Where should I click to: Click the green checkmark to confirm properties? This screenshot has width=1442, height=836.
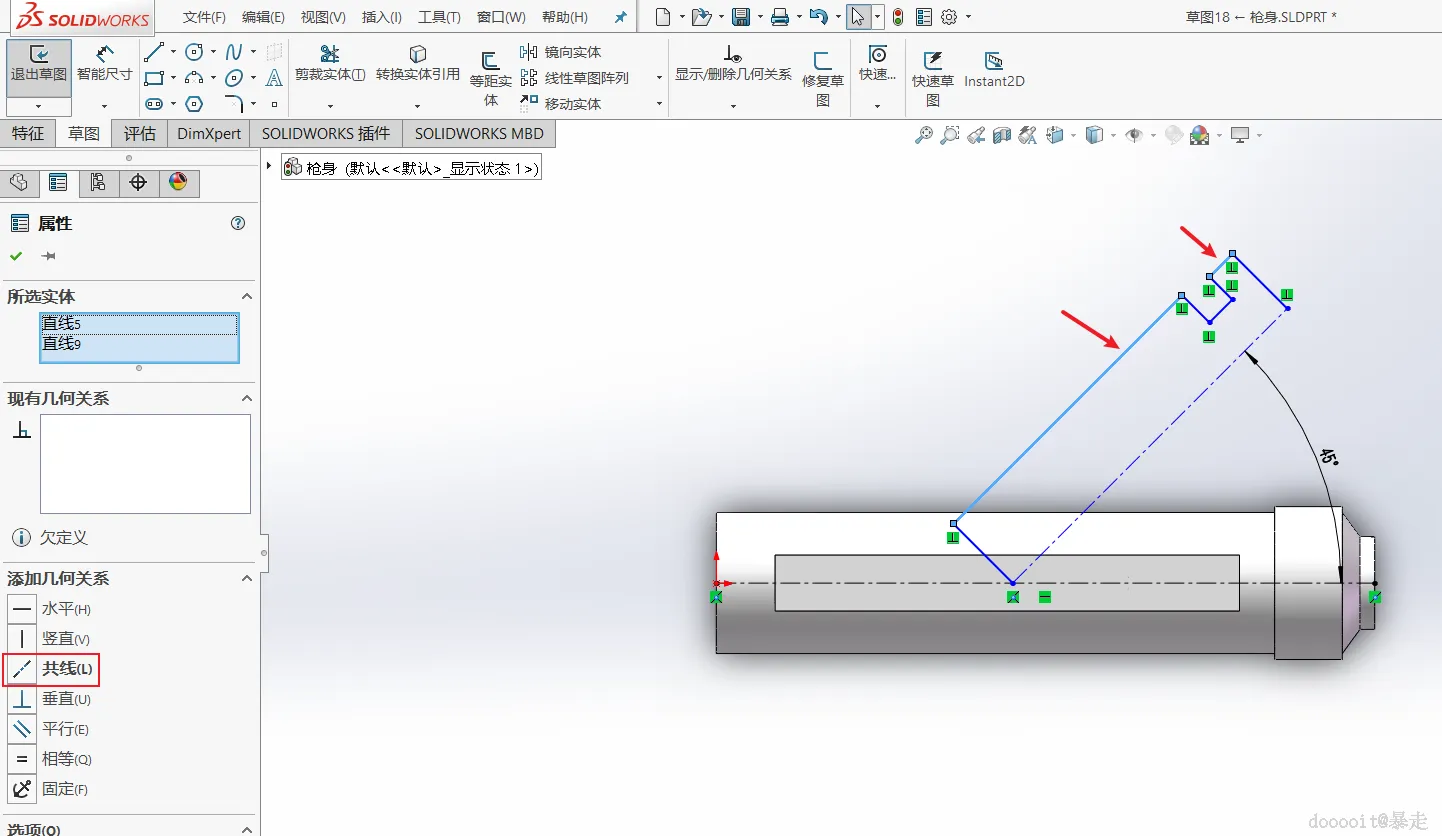[16, 256]
